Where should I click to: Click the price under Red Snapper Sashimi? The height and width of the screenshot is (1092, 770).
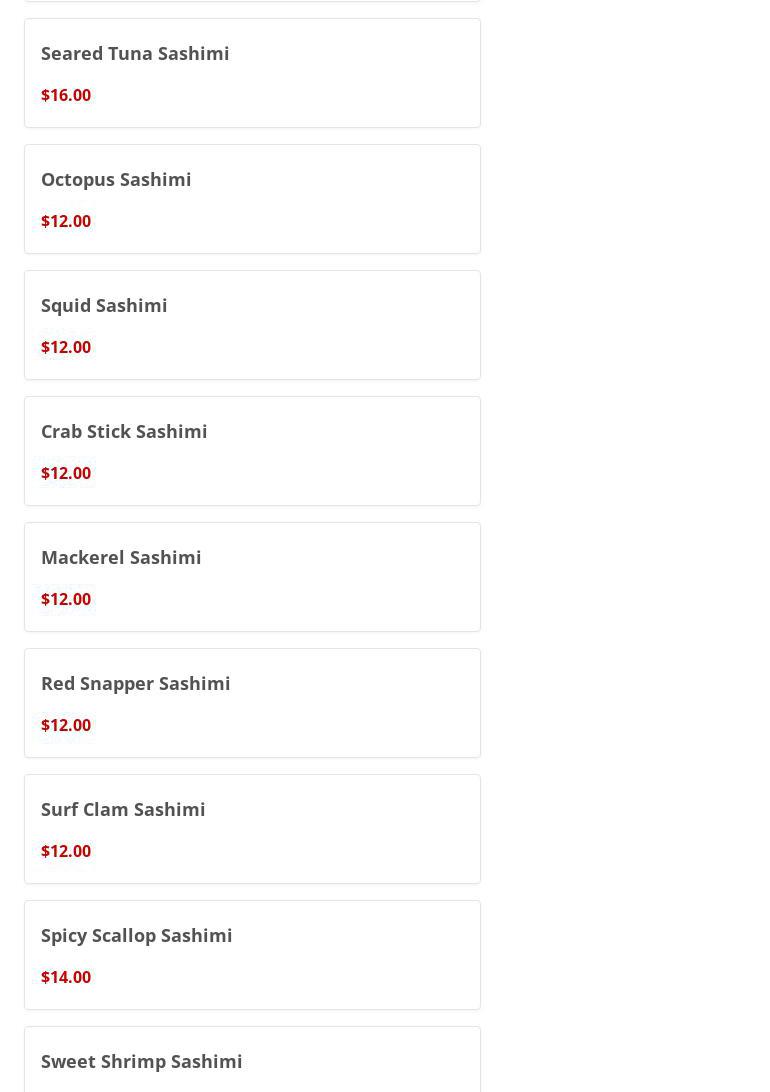point(66,725)
